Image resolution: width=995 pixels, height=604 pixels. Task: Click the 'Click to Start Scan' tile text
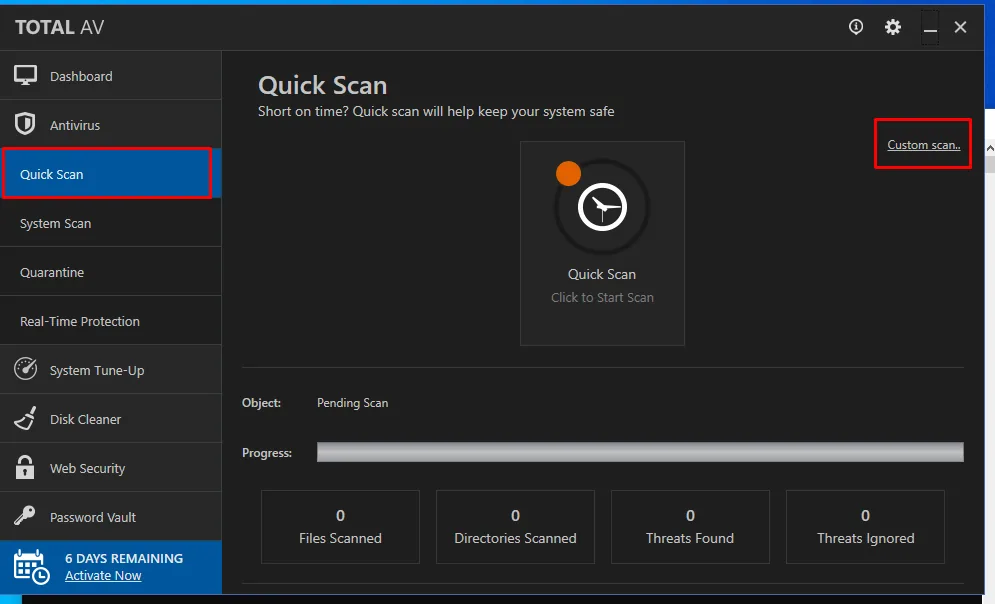[602, 297]
